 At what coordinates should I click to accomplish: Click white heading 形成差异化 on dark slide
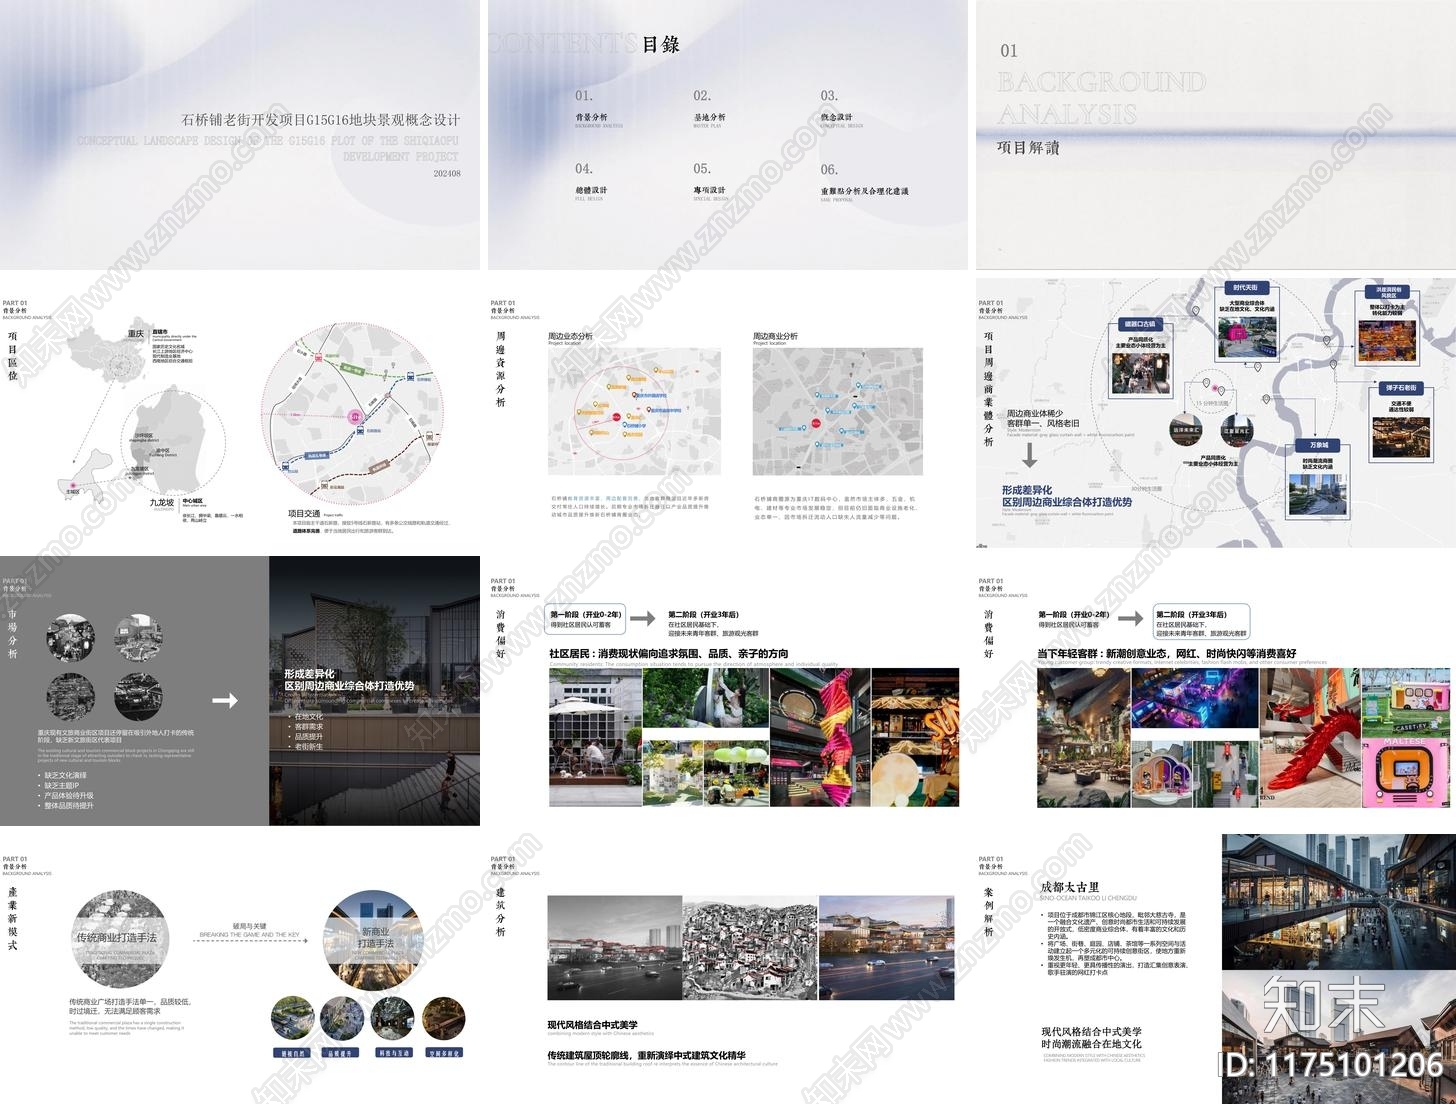[x=309, y=674]
